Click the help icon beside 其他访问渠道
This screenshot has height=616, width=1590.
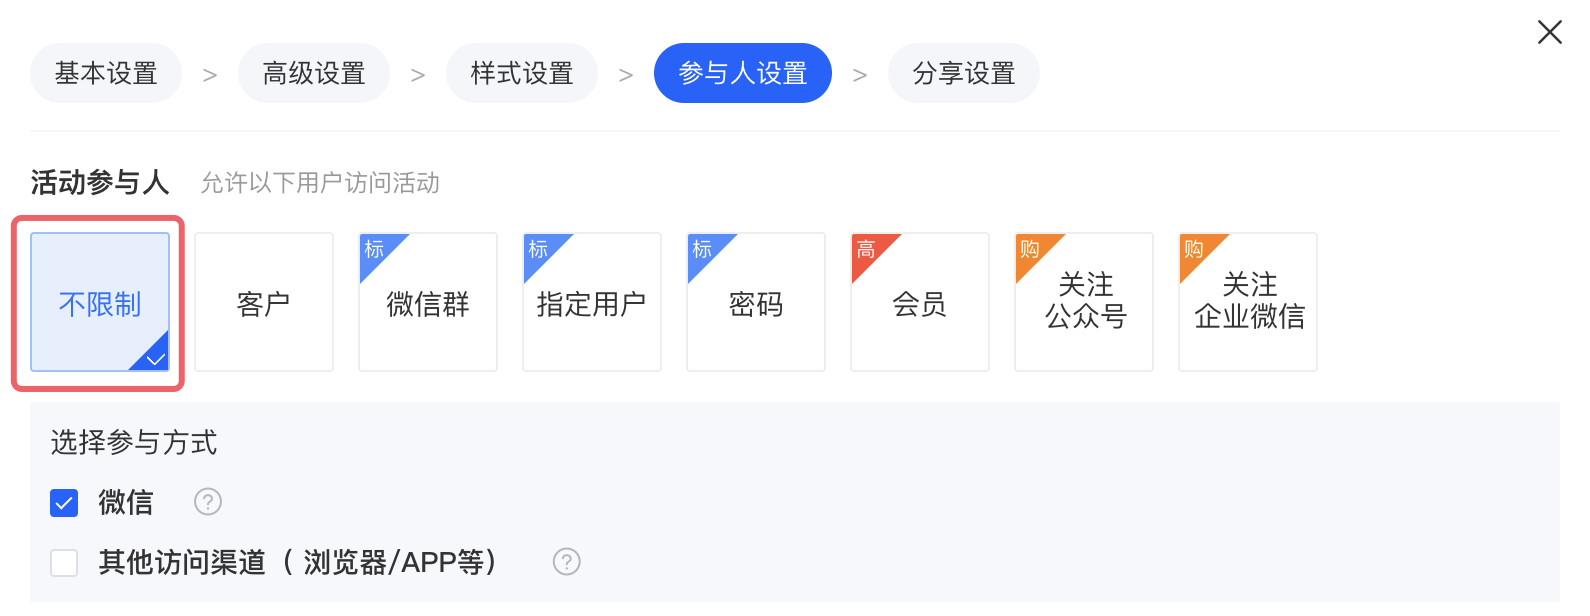point(567,562)
